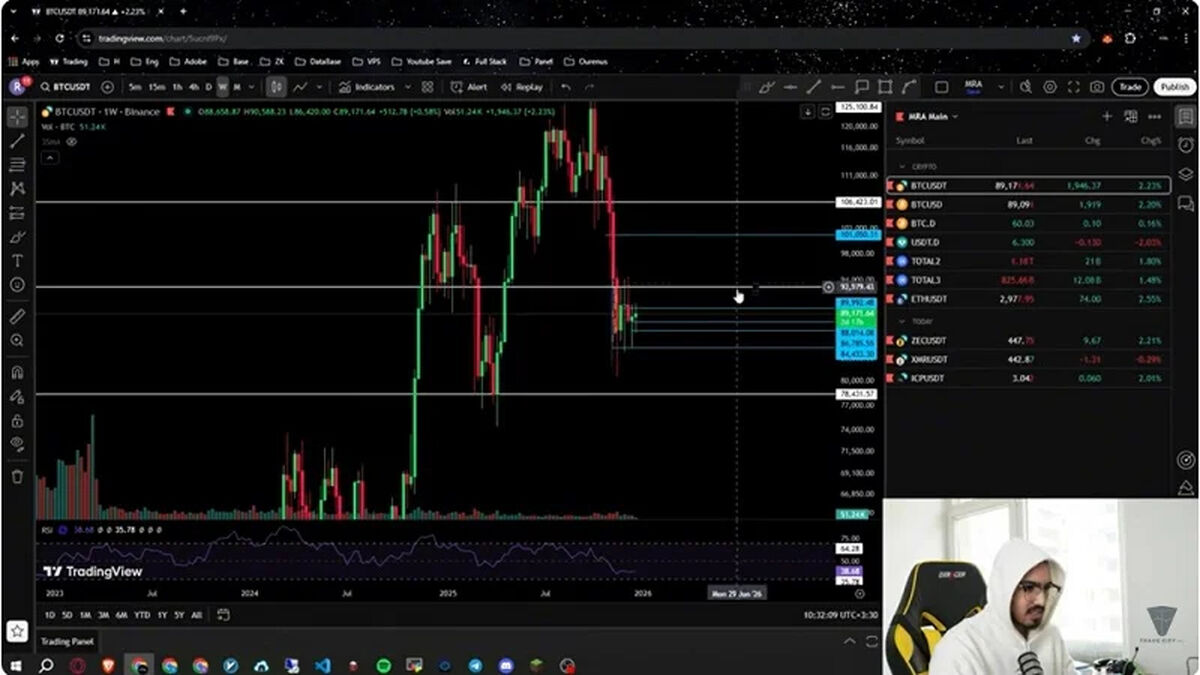The image size is (1200, 675).
Task: Open the Indicators dialog
Action: (x=367, y=87)
